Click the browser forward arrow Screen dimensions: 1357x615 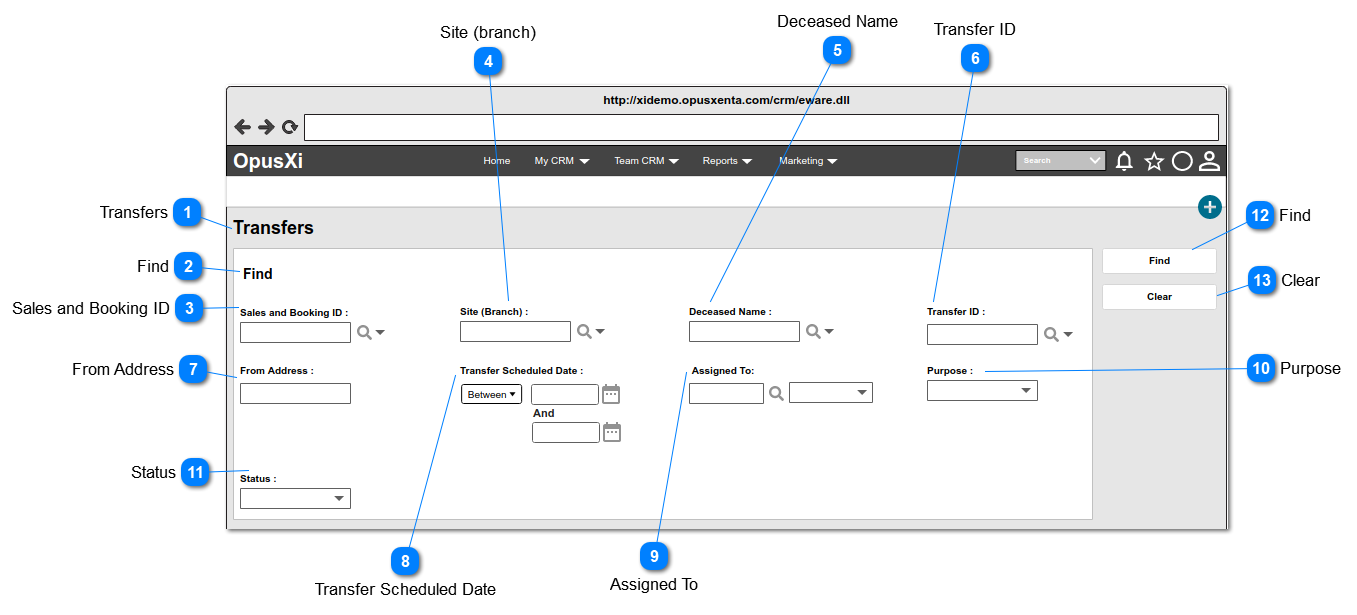click(266, 127)
